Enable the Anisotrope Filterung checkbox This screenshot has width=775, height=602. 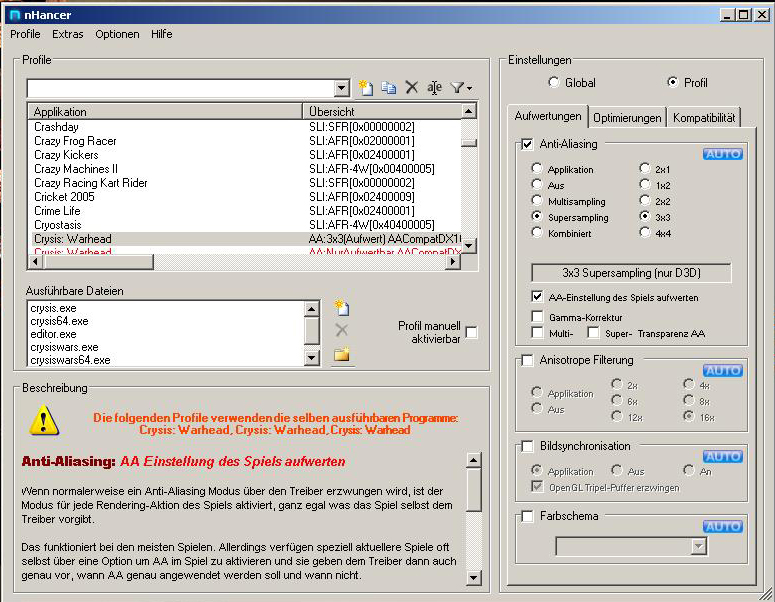527,360
